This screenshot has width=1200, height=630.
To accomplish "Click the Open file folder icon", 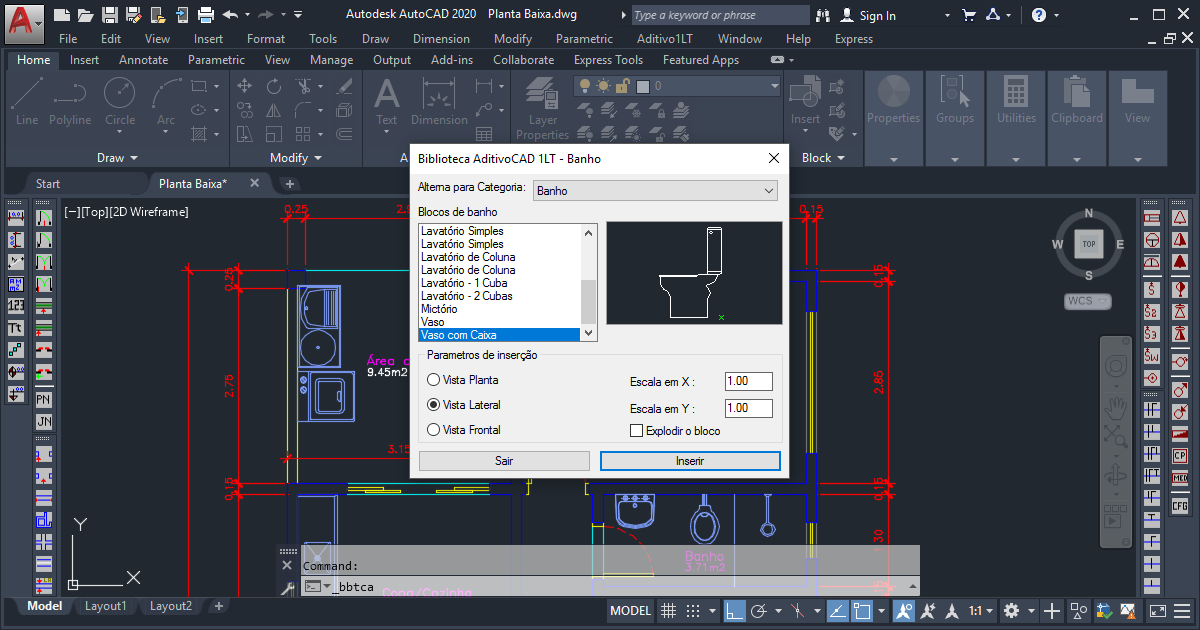I will (86, 15).
